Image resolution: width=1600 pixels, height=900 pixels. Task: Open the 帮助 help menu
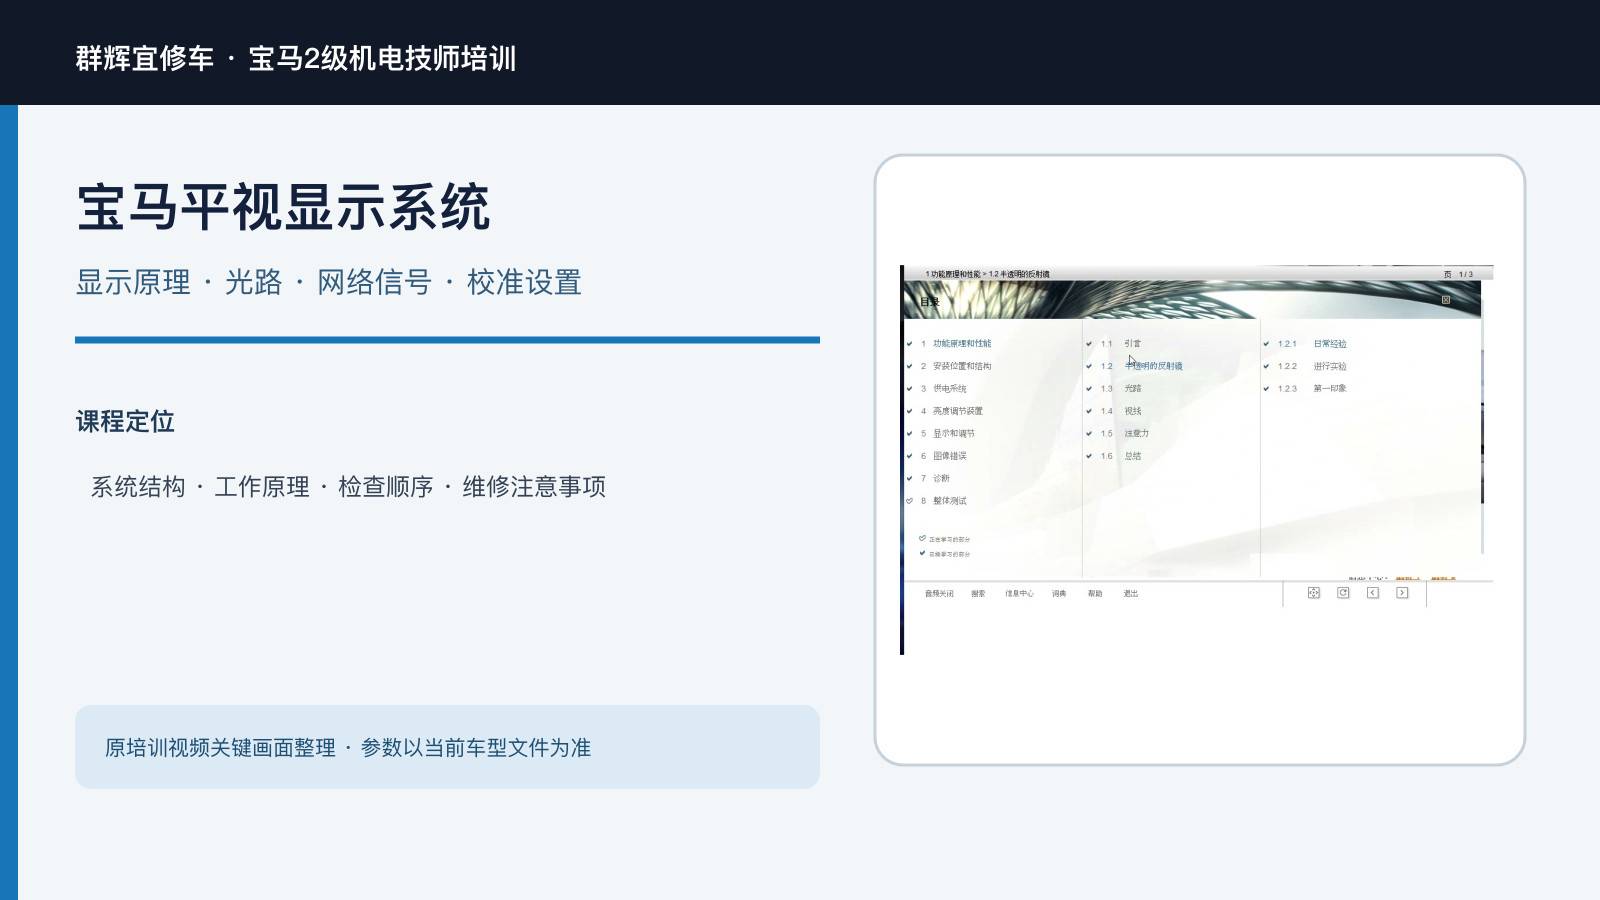click(x=1095, y=594)
